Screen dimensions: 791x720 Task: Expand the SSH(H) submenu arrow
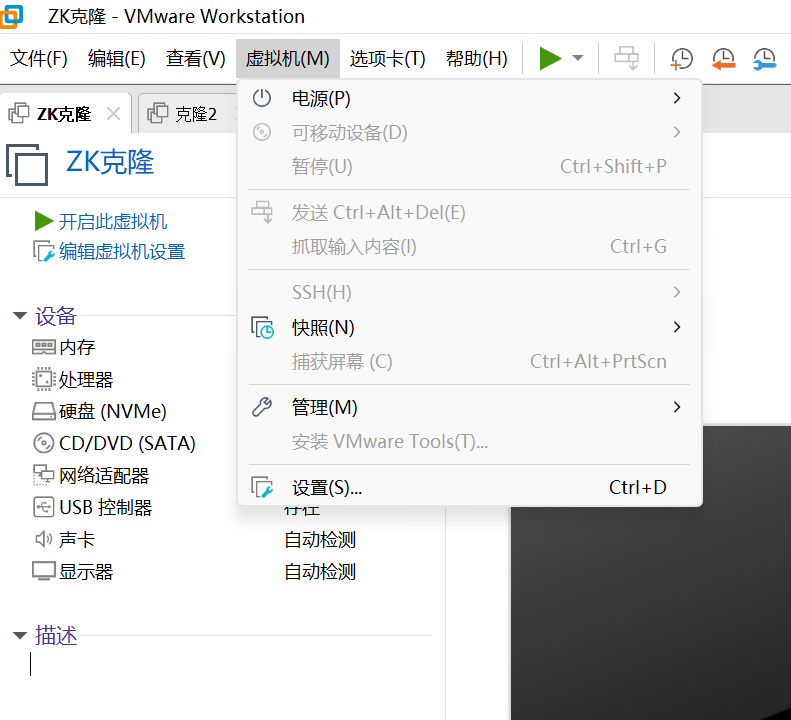(x=677, y=292)
